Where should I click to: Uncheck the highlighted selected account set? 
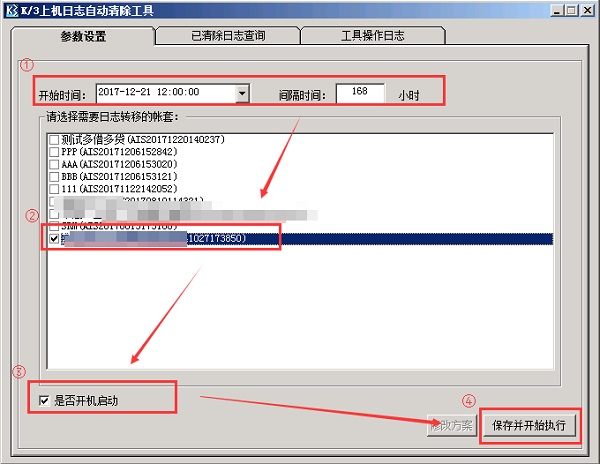click(54, 239)
